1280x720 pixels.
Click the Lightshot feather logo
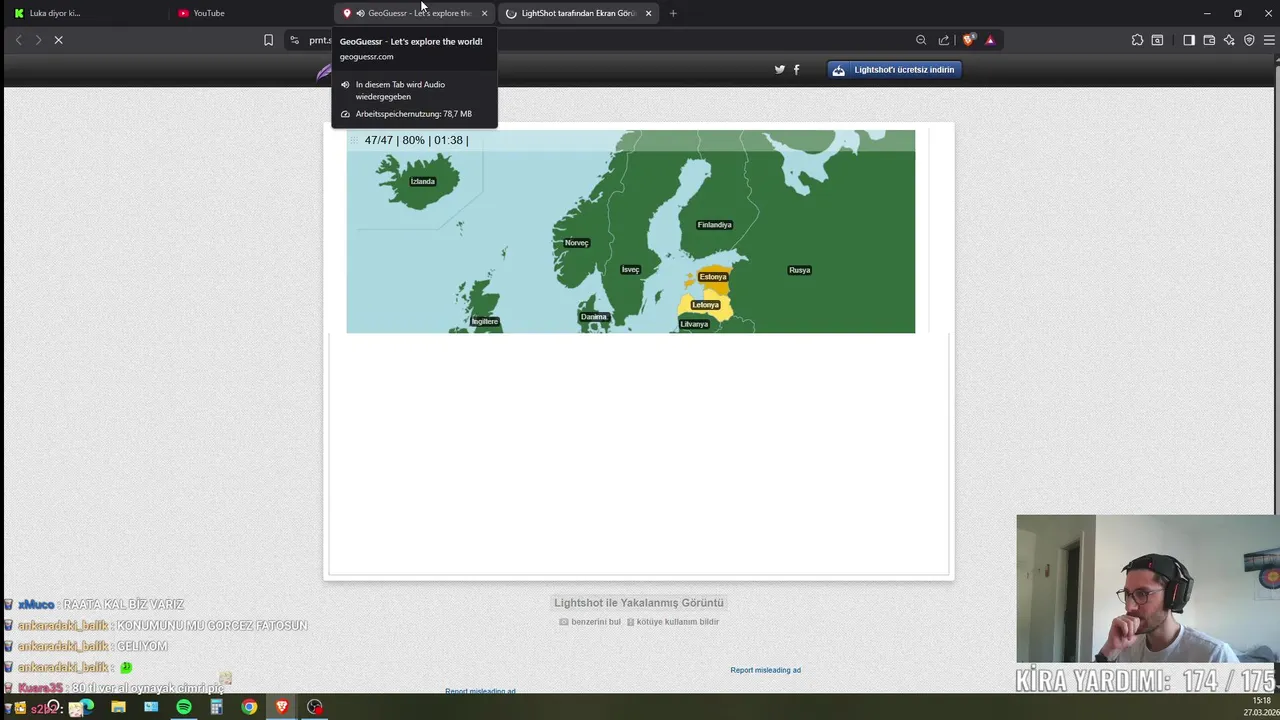pyautogui.click(x=324, y=71)
